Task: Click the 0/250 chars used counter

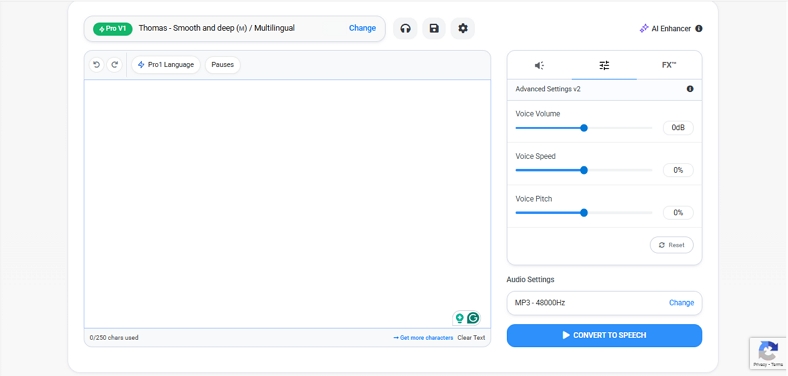Action: pos(114,338)
